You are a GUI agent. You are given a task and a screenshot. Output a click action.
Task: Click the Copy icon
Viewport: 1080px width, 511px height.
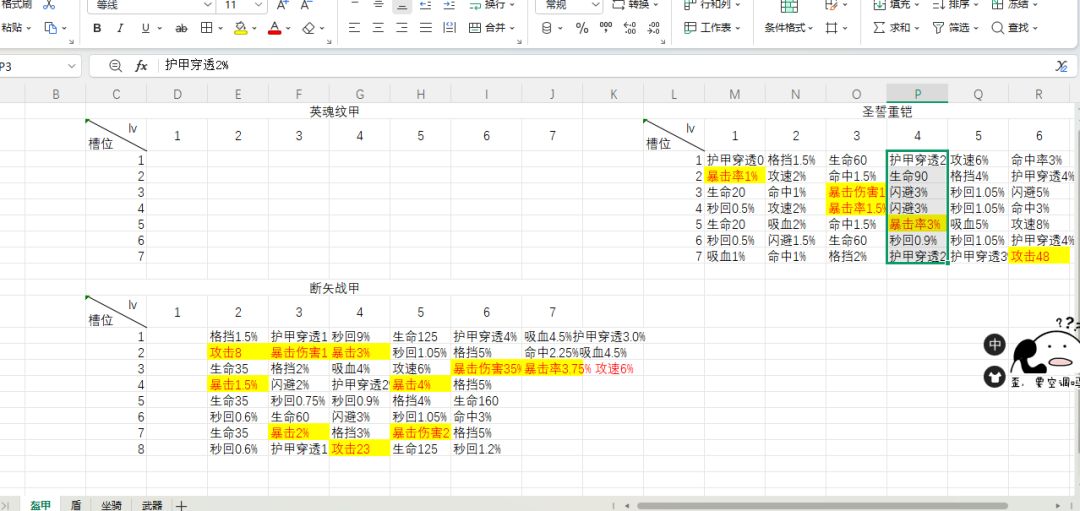[x=51, y=28]
